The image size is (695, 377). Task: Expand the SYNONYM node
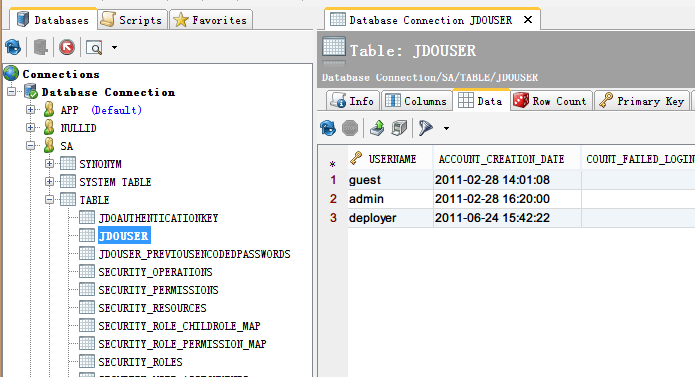tap(49, 163)
